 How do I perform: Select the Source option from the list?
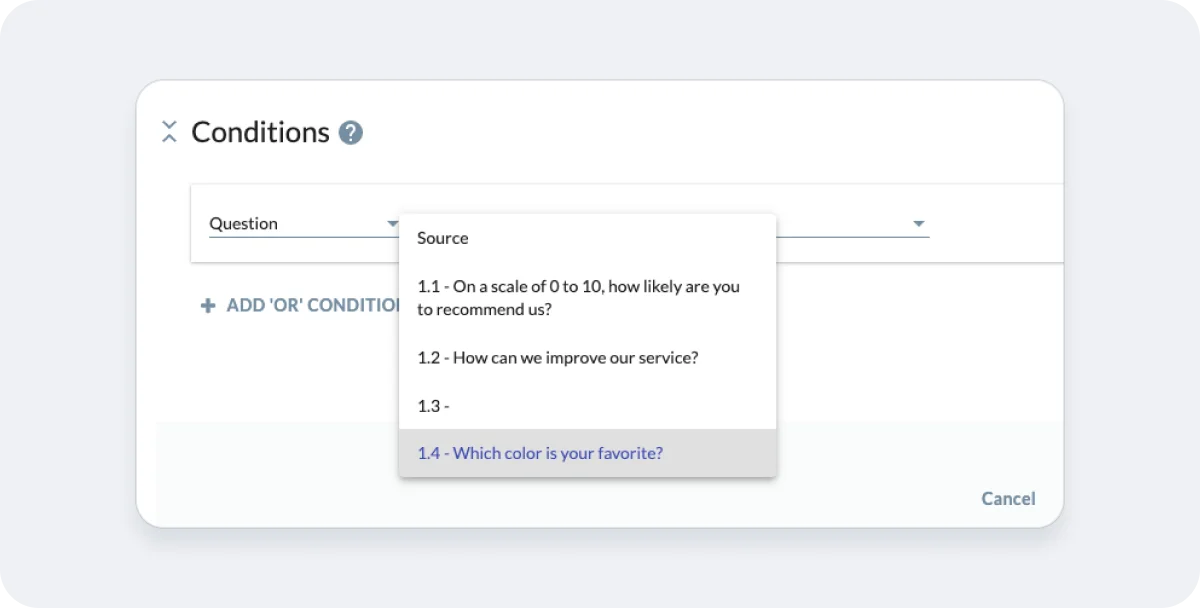442,238
